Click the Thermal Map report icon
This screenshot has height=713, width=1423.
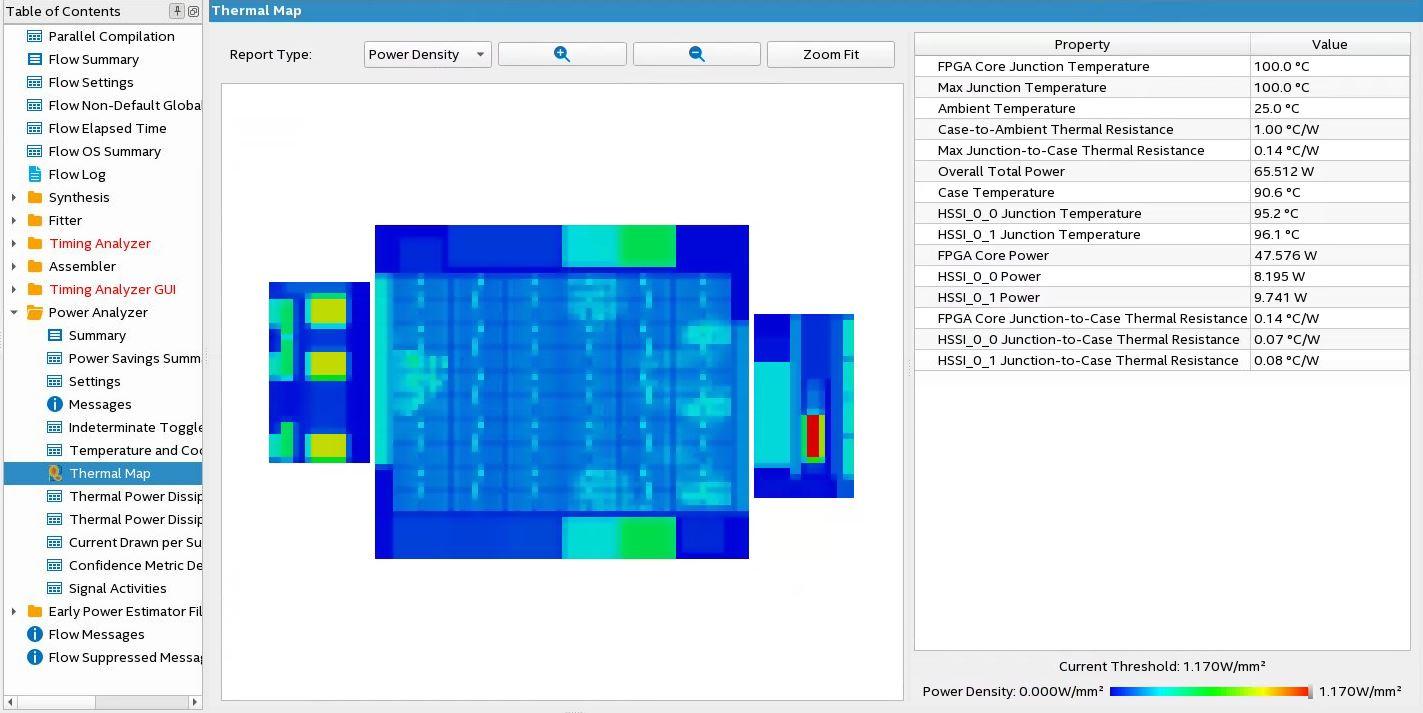click(55, 473)
